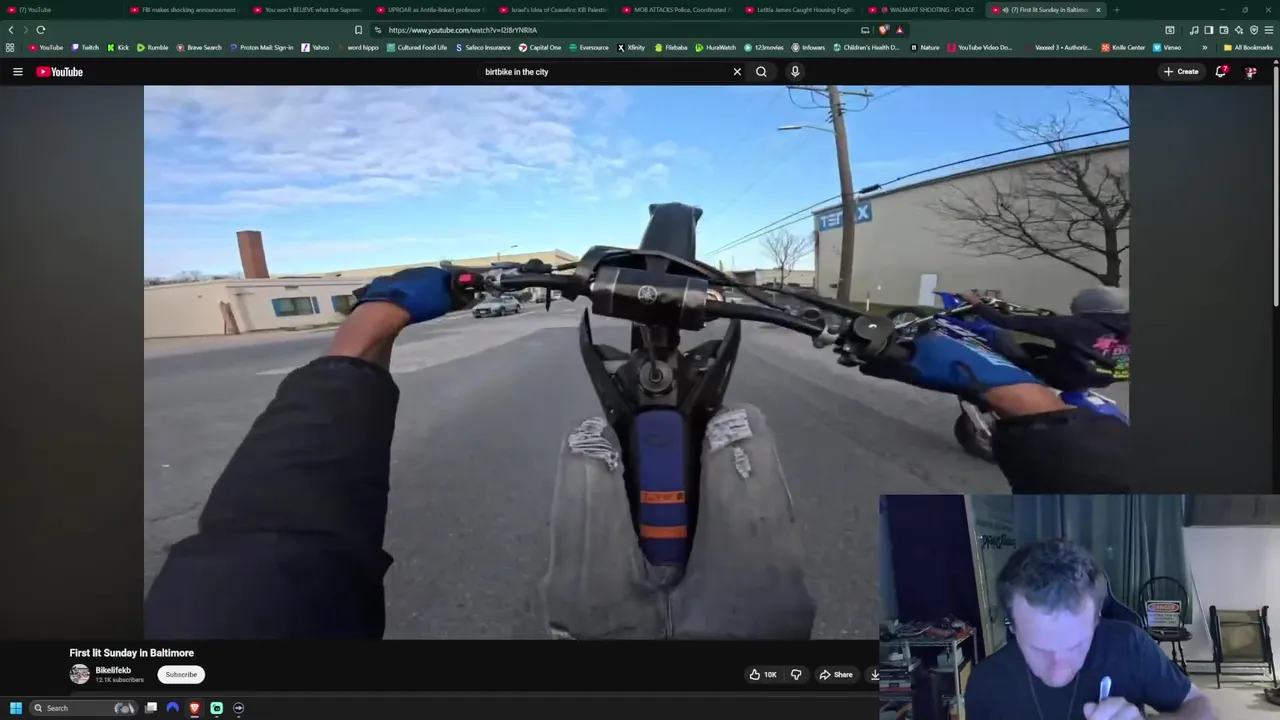Screen dimensions: 1280x720
Task: Open the apps grid in bookmarks bar
Action: pyautogui.click(x=10, y=47)
